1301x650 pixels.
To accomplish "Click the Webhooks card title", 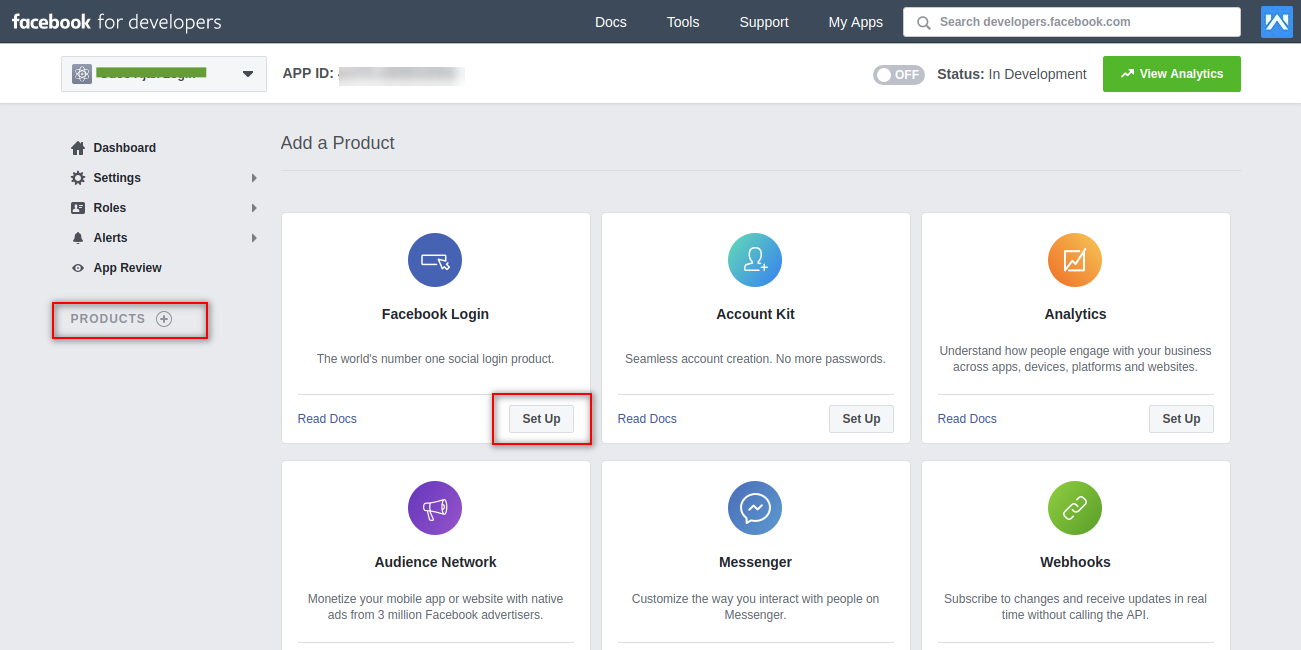I will (1075, 562).
